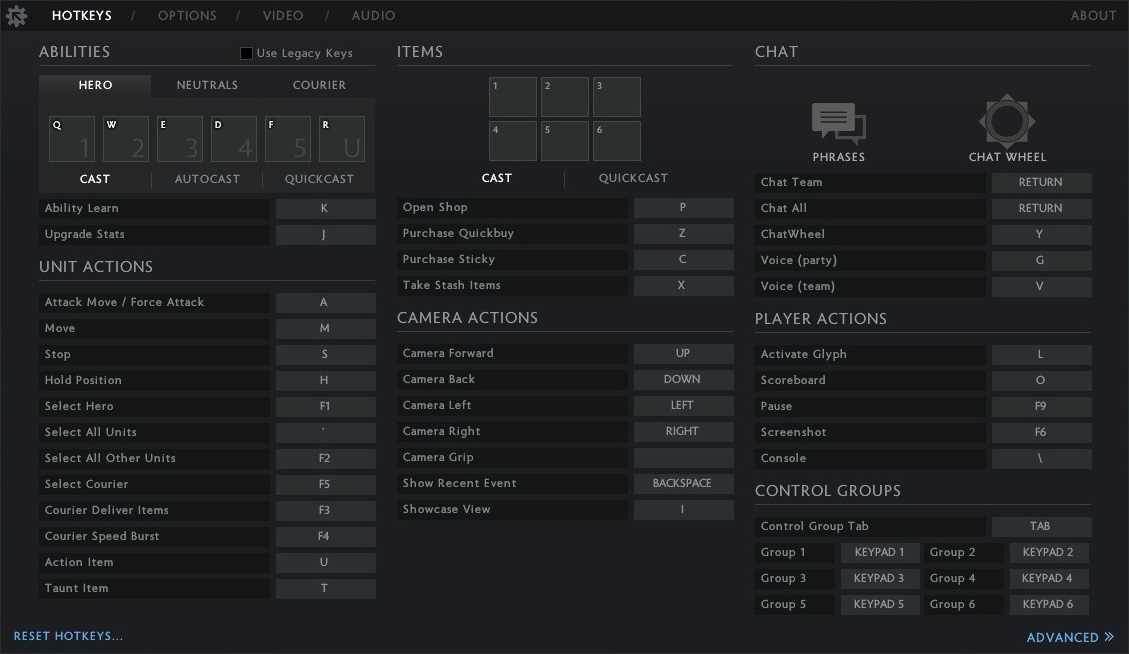Viewport: 1129px width, 654px height.
Task: Open the QUICKCAST items tab
Action: (x=633, y=177)
